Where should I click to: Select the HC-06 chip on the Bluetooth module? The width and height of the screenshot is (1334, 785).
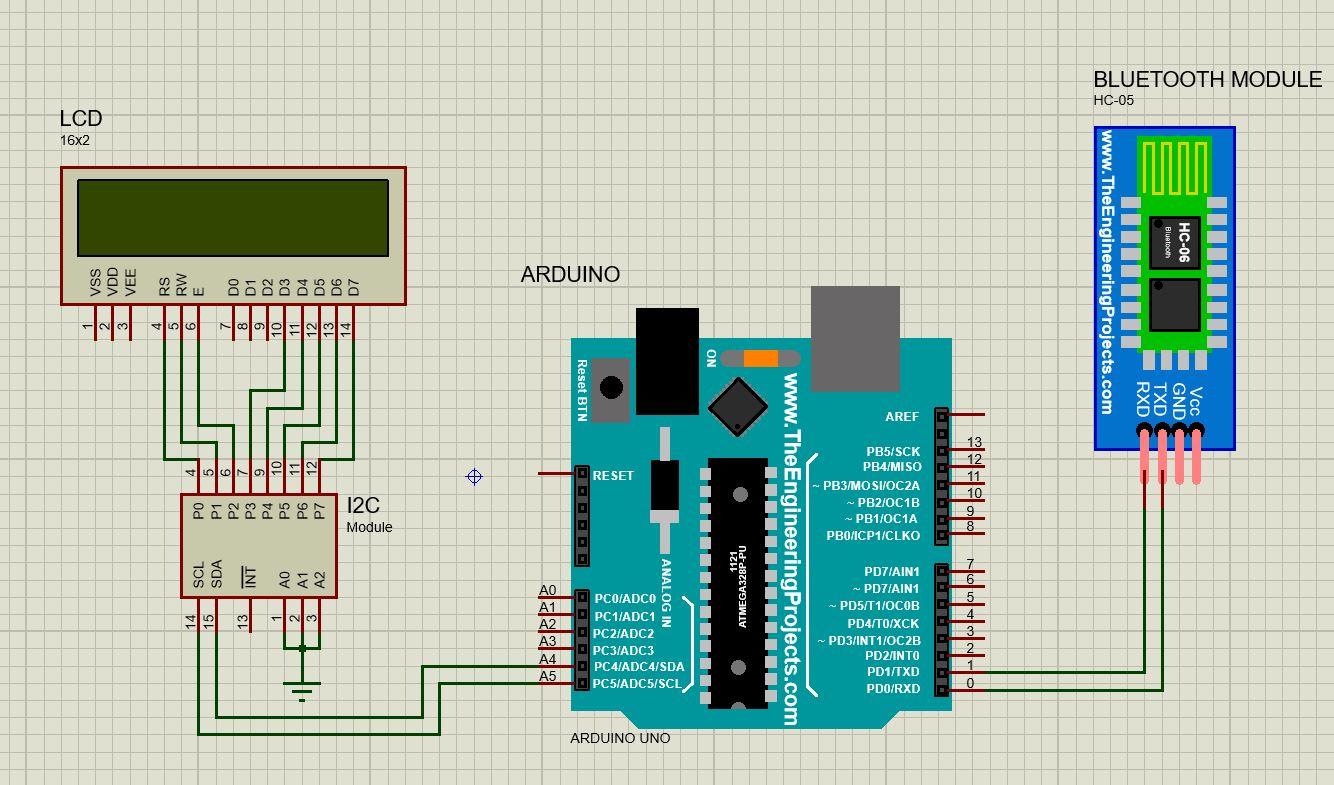coord(1174,243)
